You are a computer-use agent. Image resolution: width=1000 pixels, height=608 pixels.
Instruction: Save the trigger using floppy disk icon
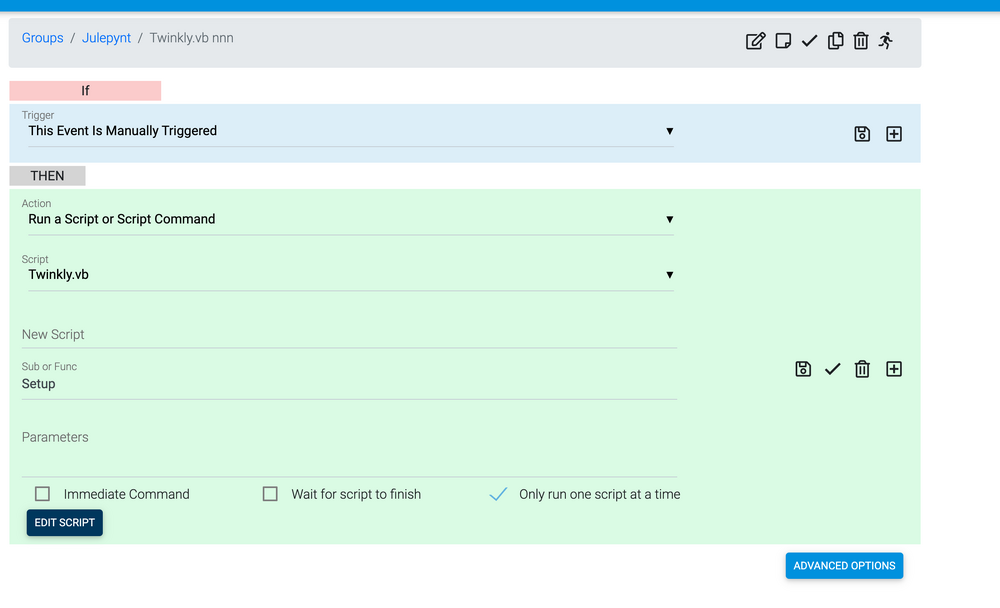[x=862, y=134]
